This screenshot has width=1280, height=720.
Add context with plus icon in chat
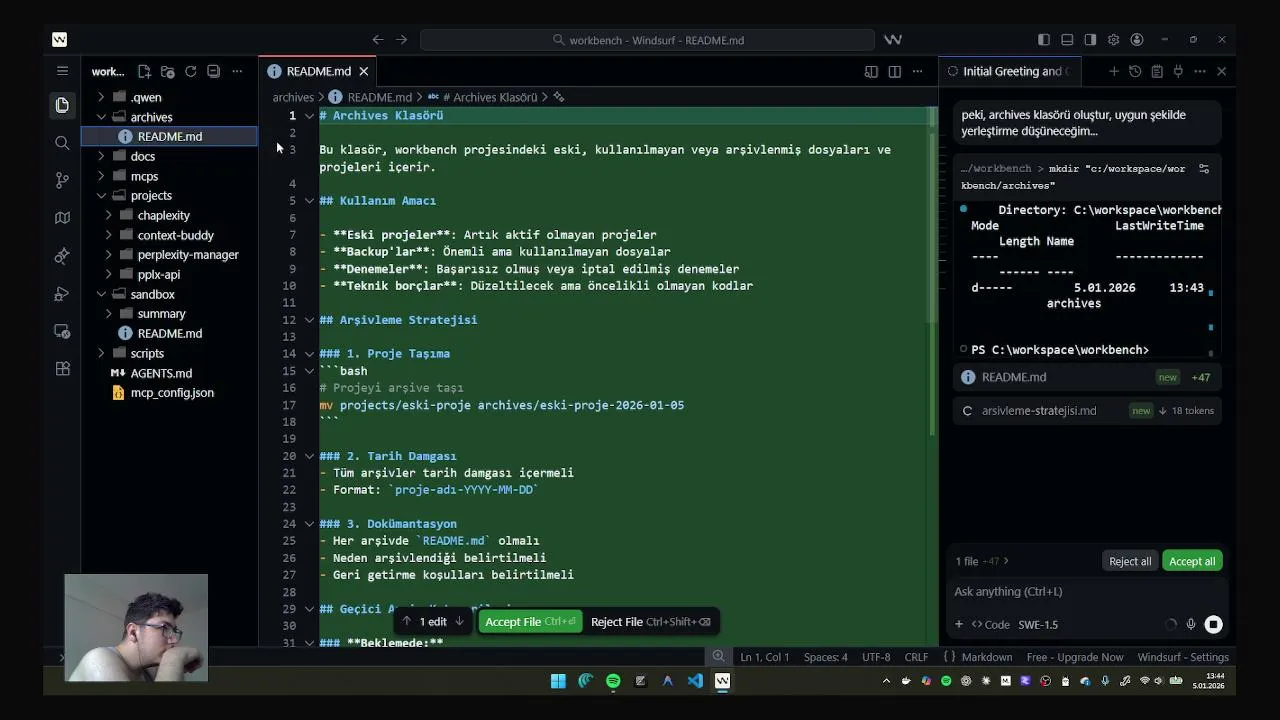pos(958,624)
